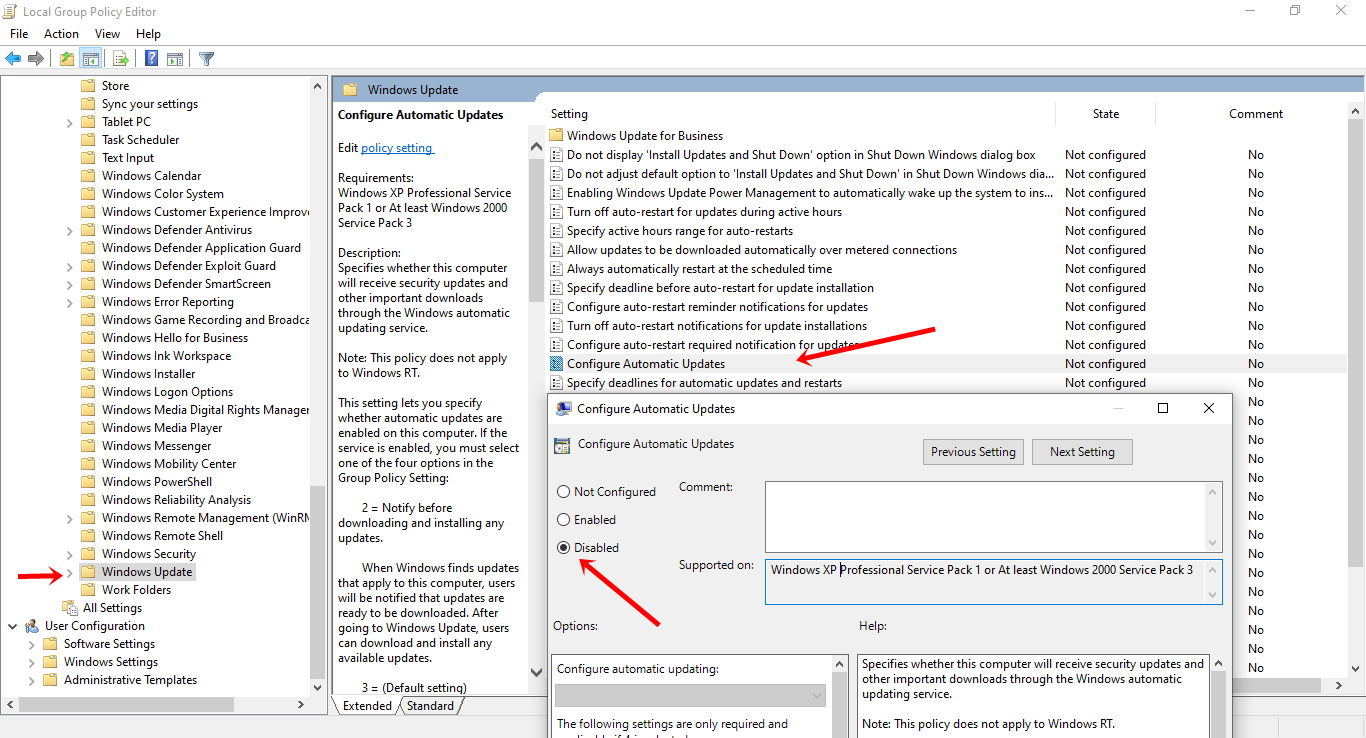Click the policy icon inside the dialog header

click(x=562, y=446)
